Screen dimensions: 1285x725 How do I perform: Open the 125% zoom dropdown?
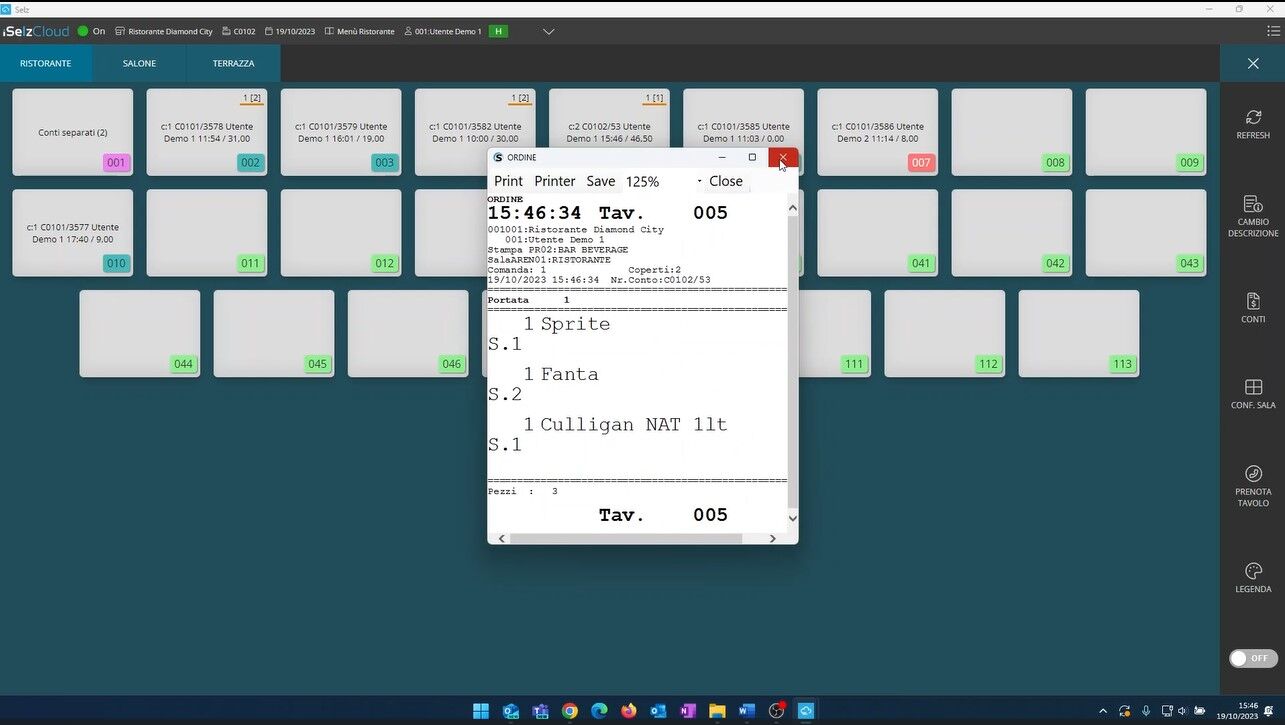pyautogui.click(x=641, y=181)
